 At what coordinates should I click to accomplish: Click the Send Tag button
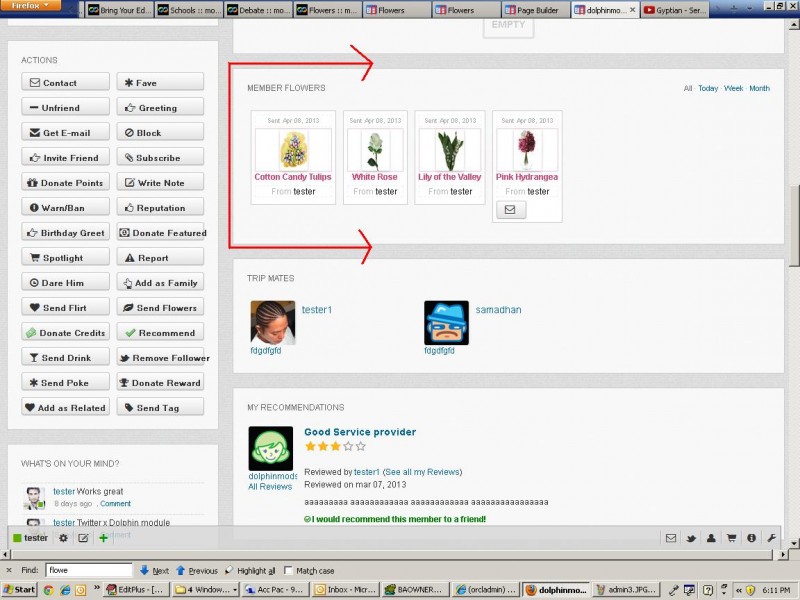(x=160, y=407)
